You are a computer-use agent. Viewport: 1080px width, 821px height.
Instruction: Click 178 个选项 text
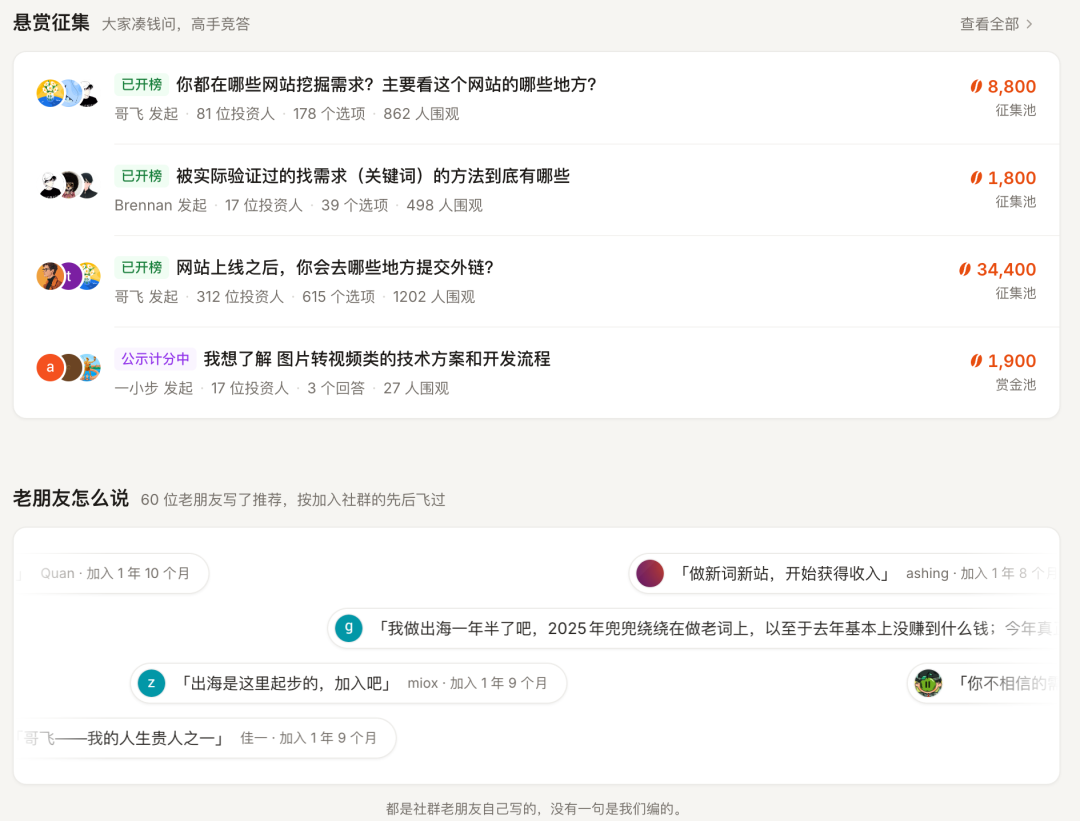coord(329,114)
